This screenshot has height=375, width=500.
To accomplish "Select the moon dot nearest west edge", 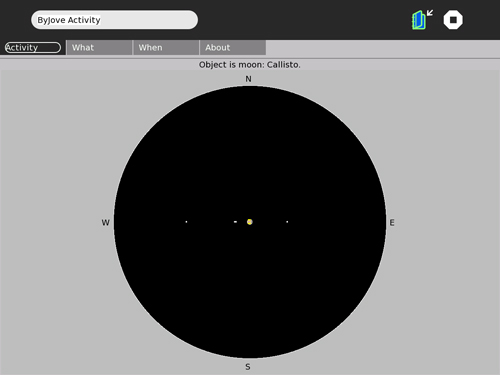I will 186,222.
